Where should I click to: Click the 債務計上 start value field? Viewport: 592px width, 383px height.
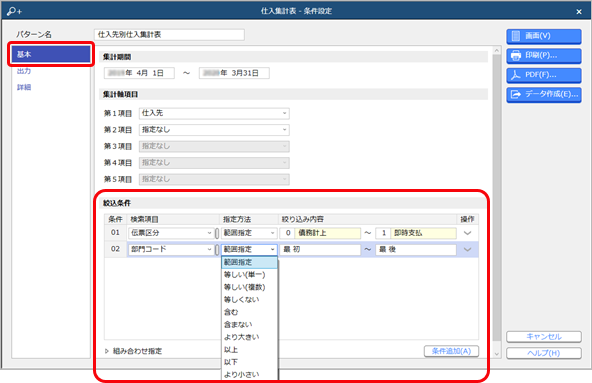click(x=328, y=233)
